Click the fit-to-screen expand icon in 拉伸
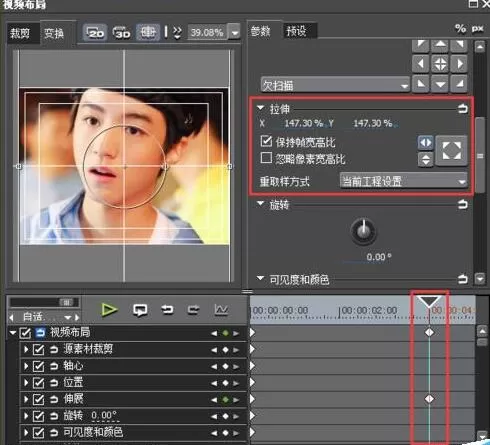Image resolution: width=490 pixels, height=445 pixels. coord(452,151)
